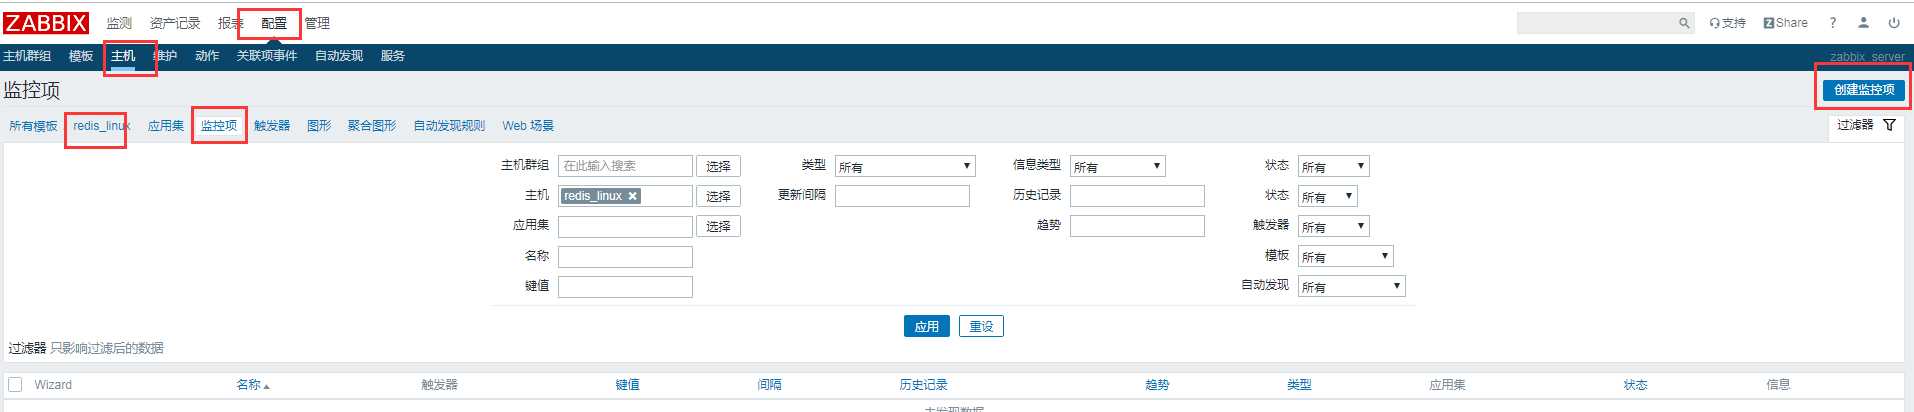The width and height of the screenshot is (1914, 412).
Task: Switch to the 触发器 tab
Action: point(272,126)
